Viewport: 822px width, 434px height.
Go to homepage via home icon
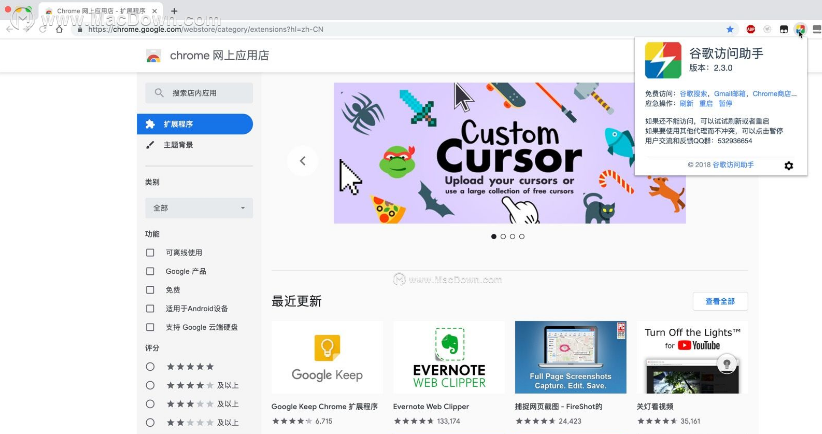[x=59, y=29]
